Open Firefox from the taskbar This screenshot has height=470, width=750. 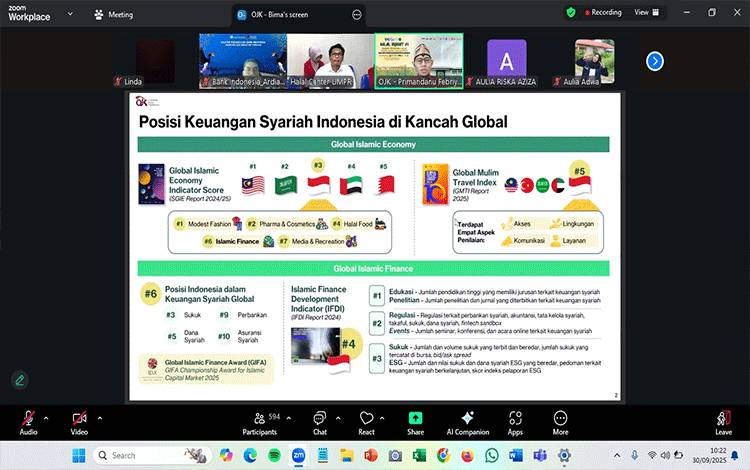point(467,456)
